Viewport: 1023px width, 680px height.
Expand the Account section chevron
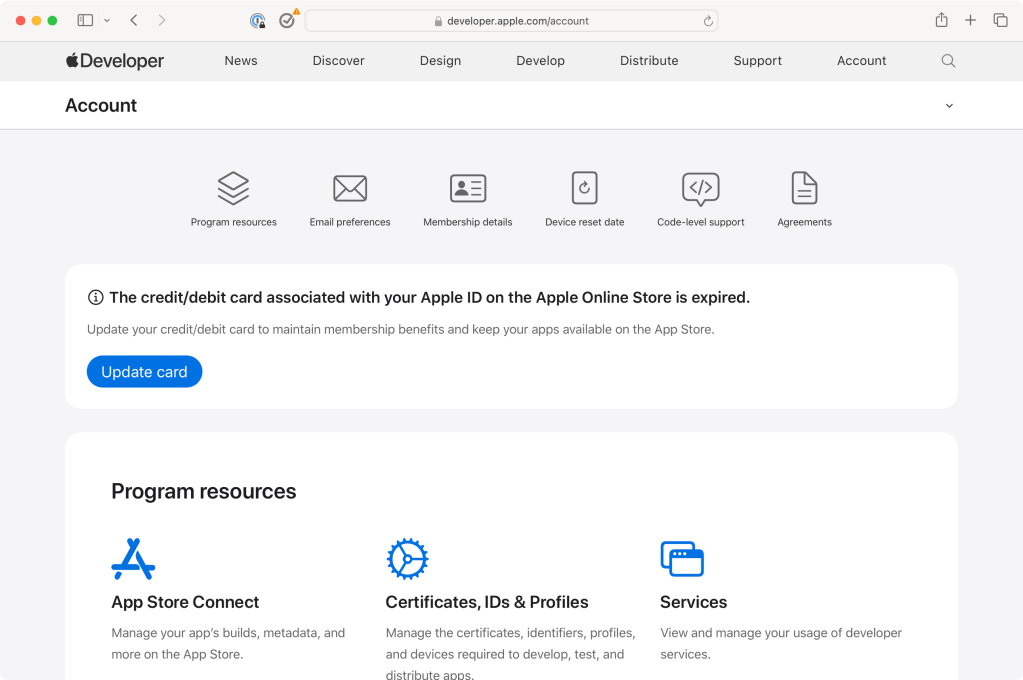click(x=949, y=106)
